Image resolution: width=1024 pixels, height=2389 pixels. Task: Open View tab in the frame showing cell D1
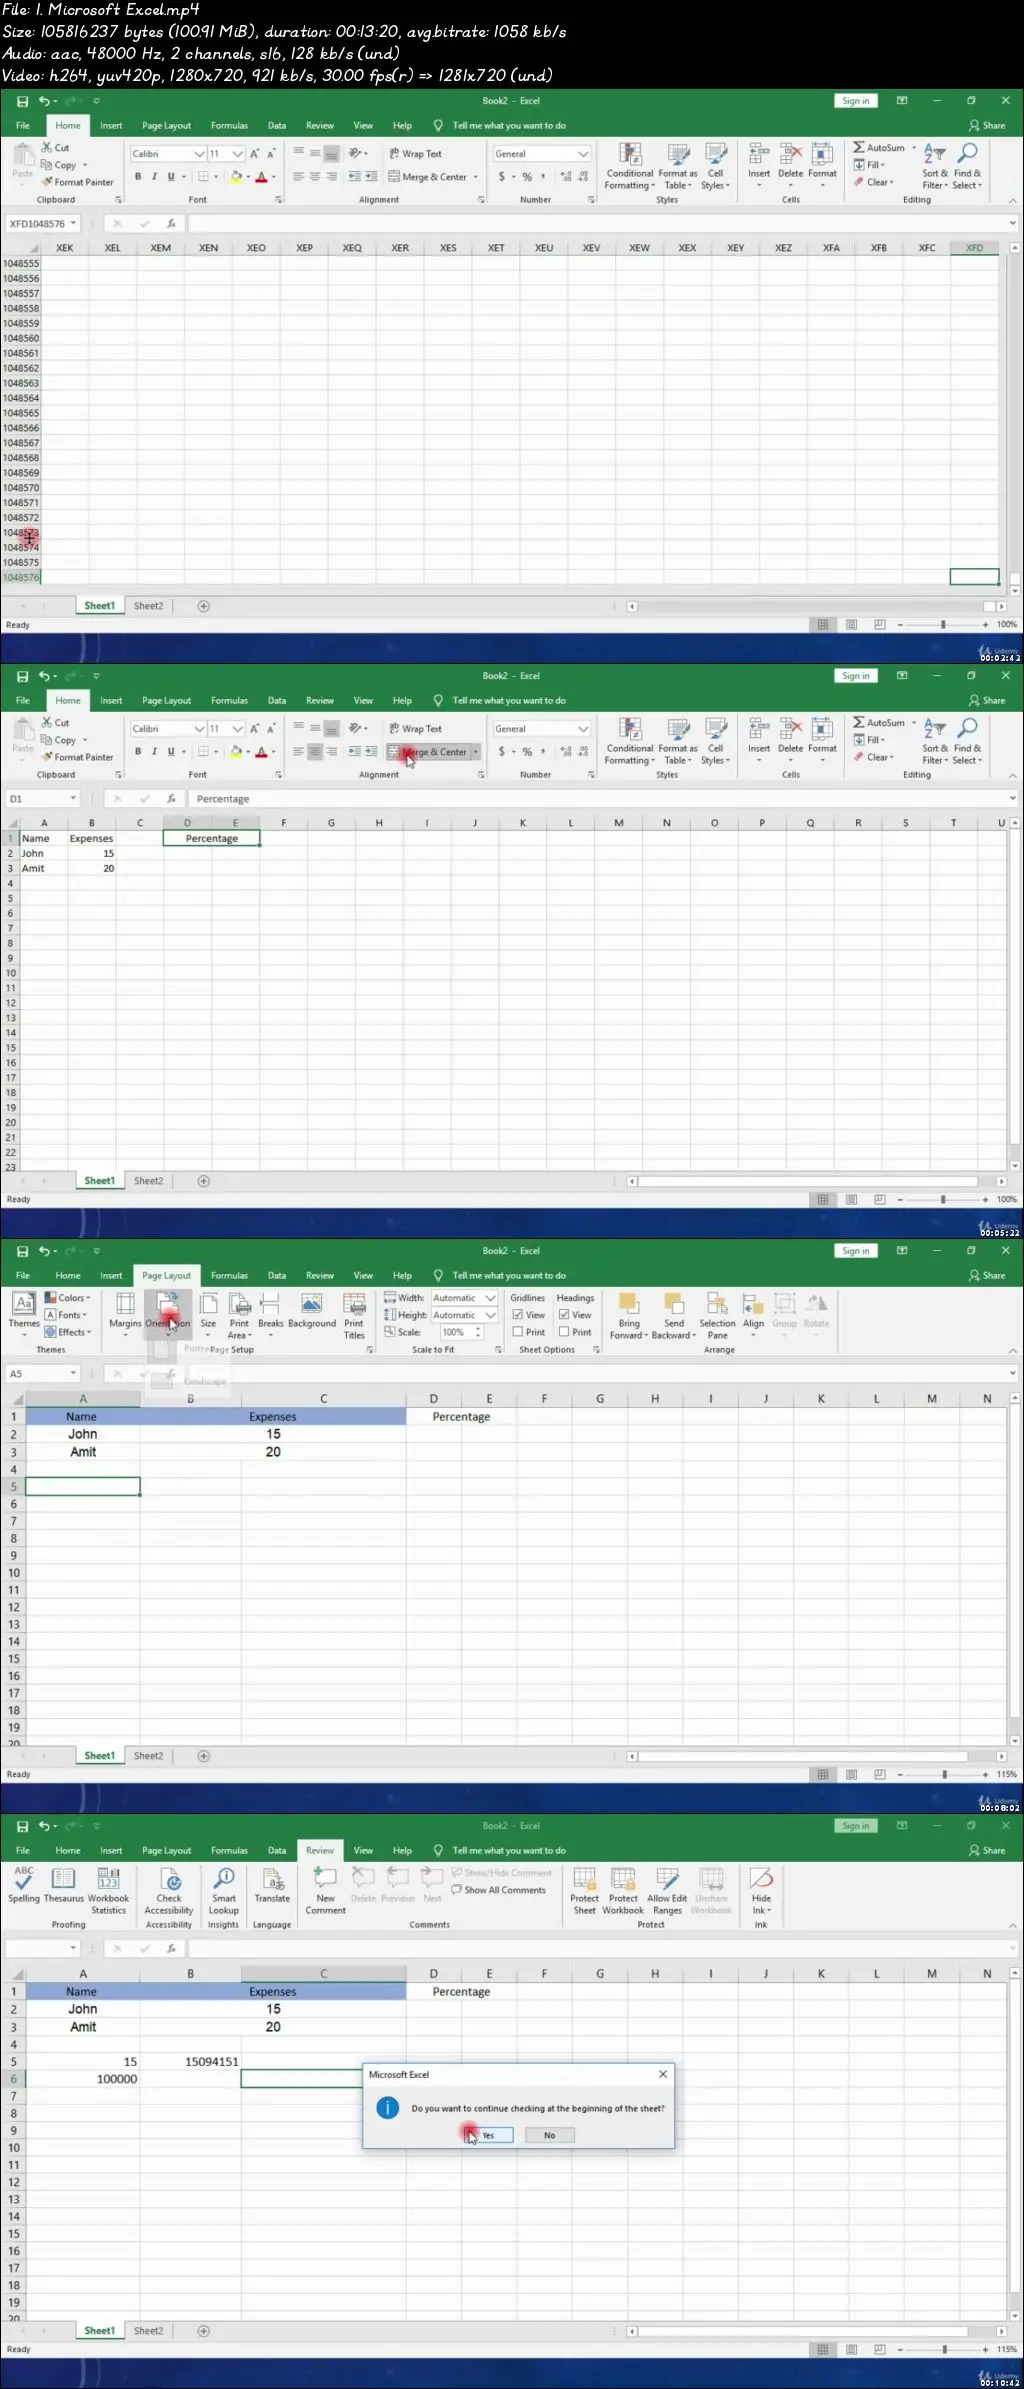click(363, 700)
